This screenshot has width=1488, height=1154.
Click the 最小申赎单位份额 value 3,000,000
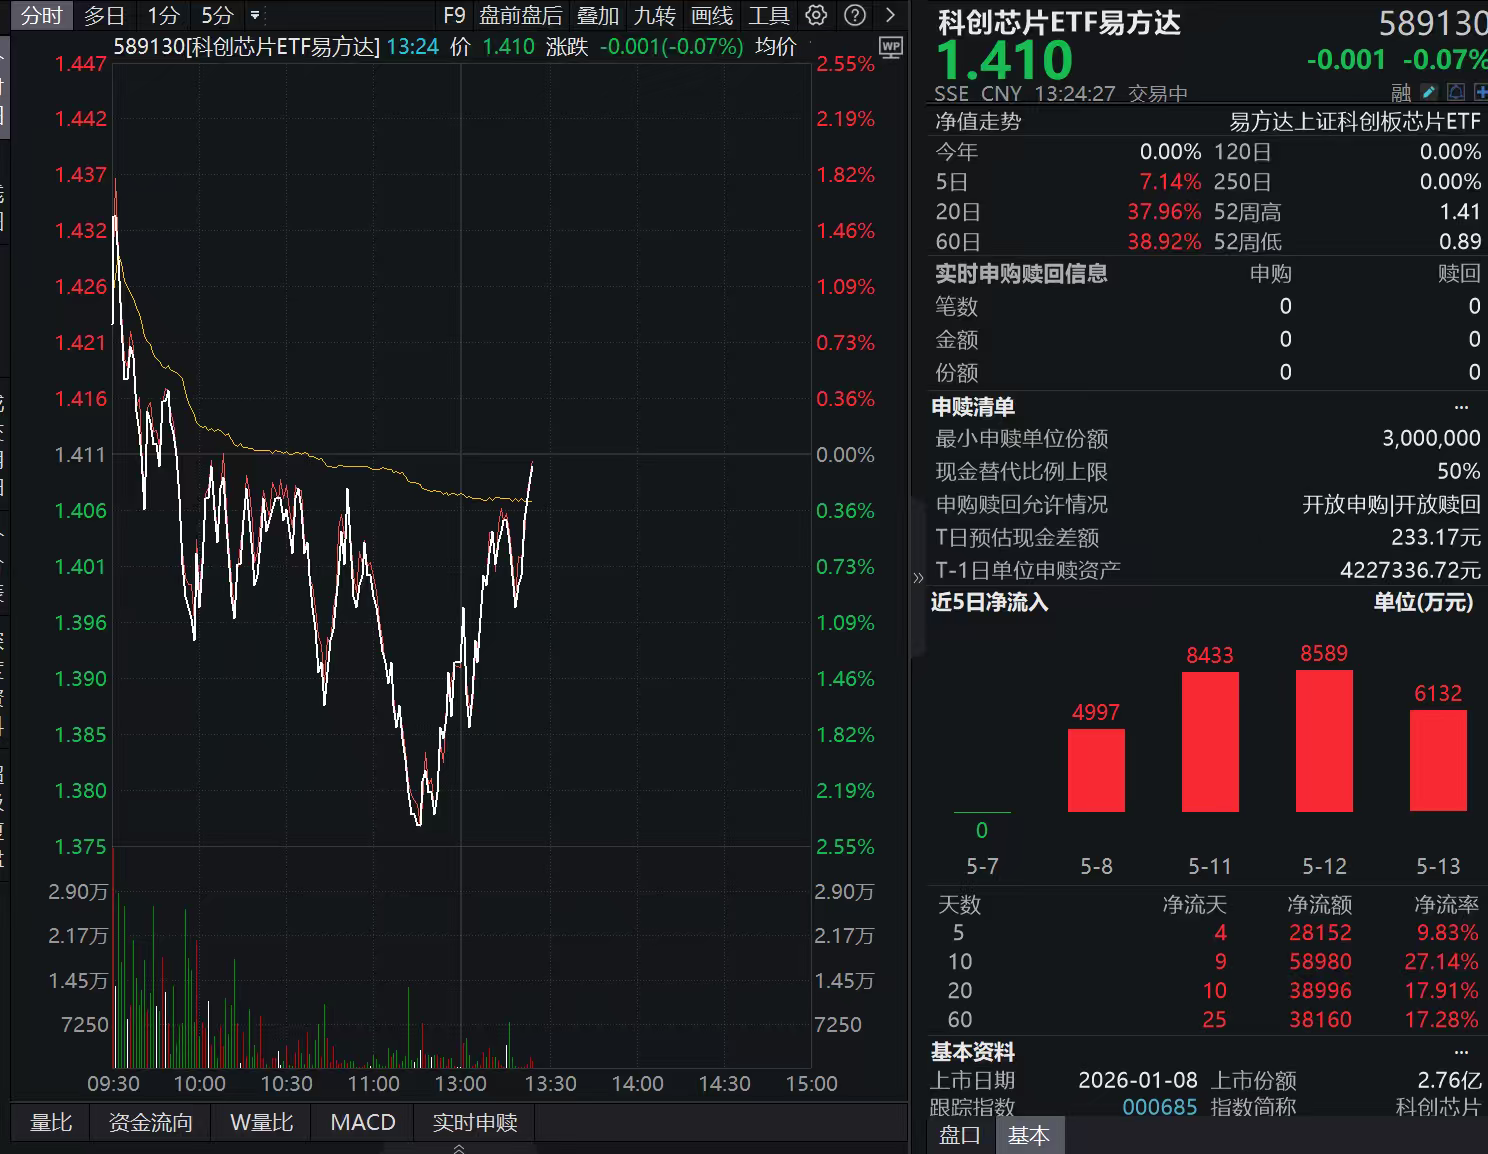[x=1431, y=438]
